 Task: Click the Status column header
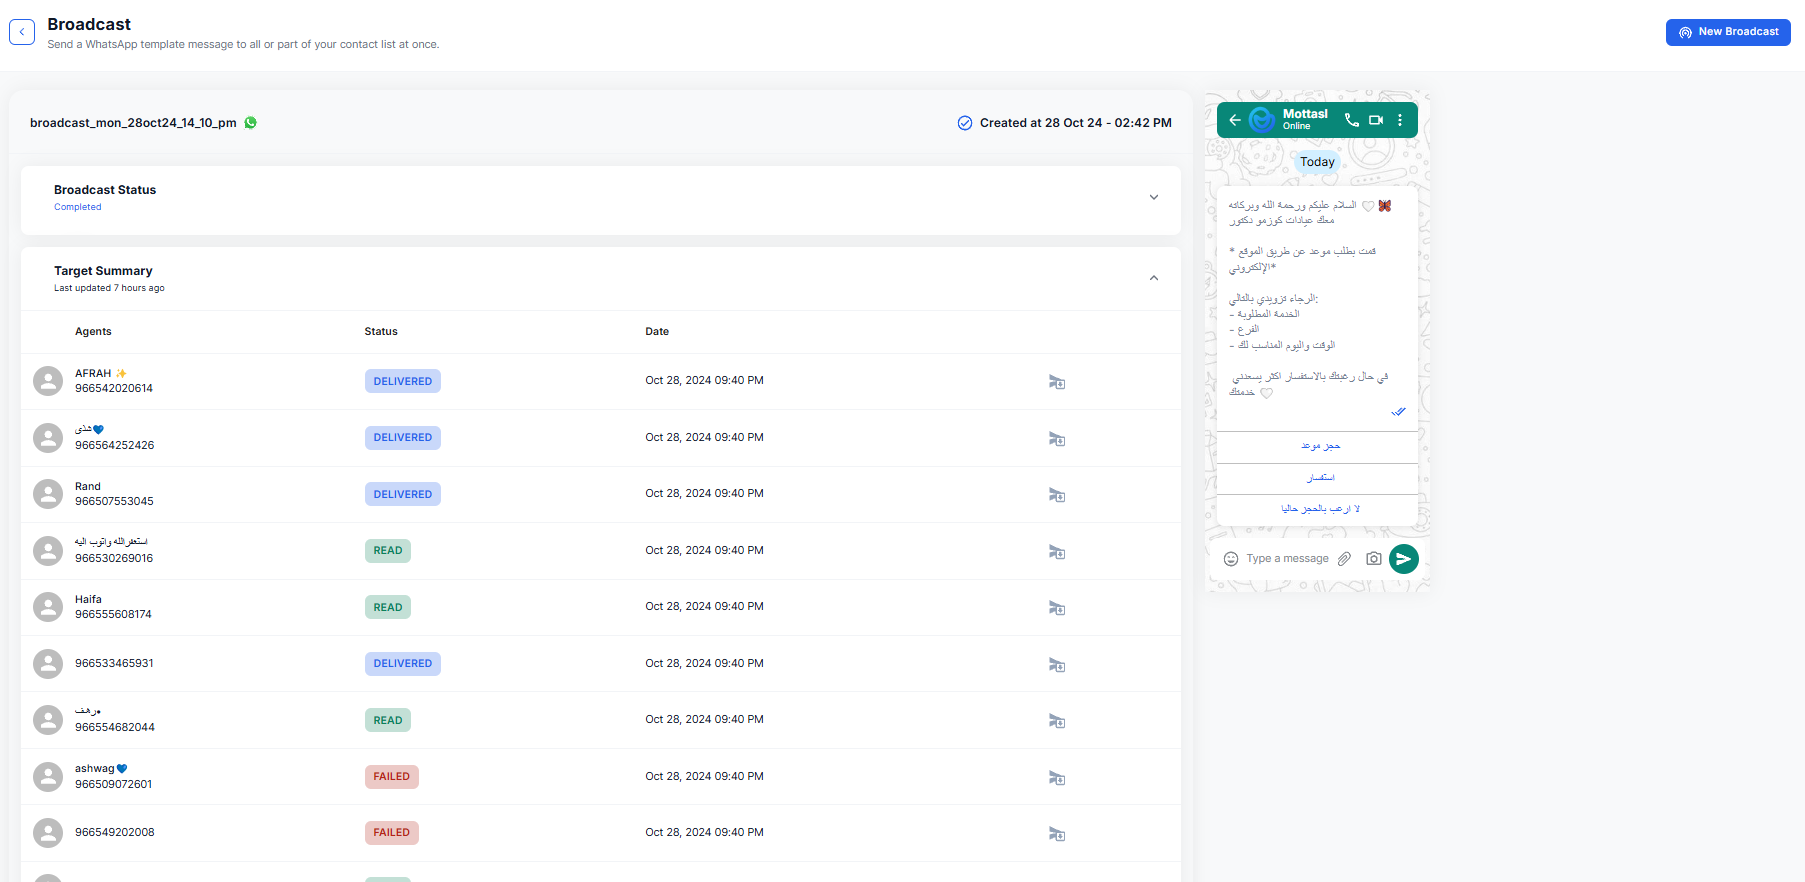381,332
